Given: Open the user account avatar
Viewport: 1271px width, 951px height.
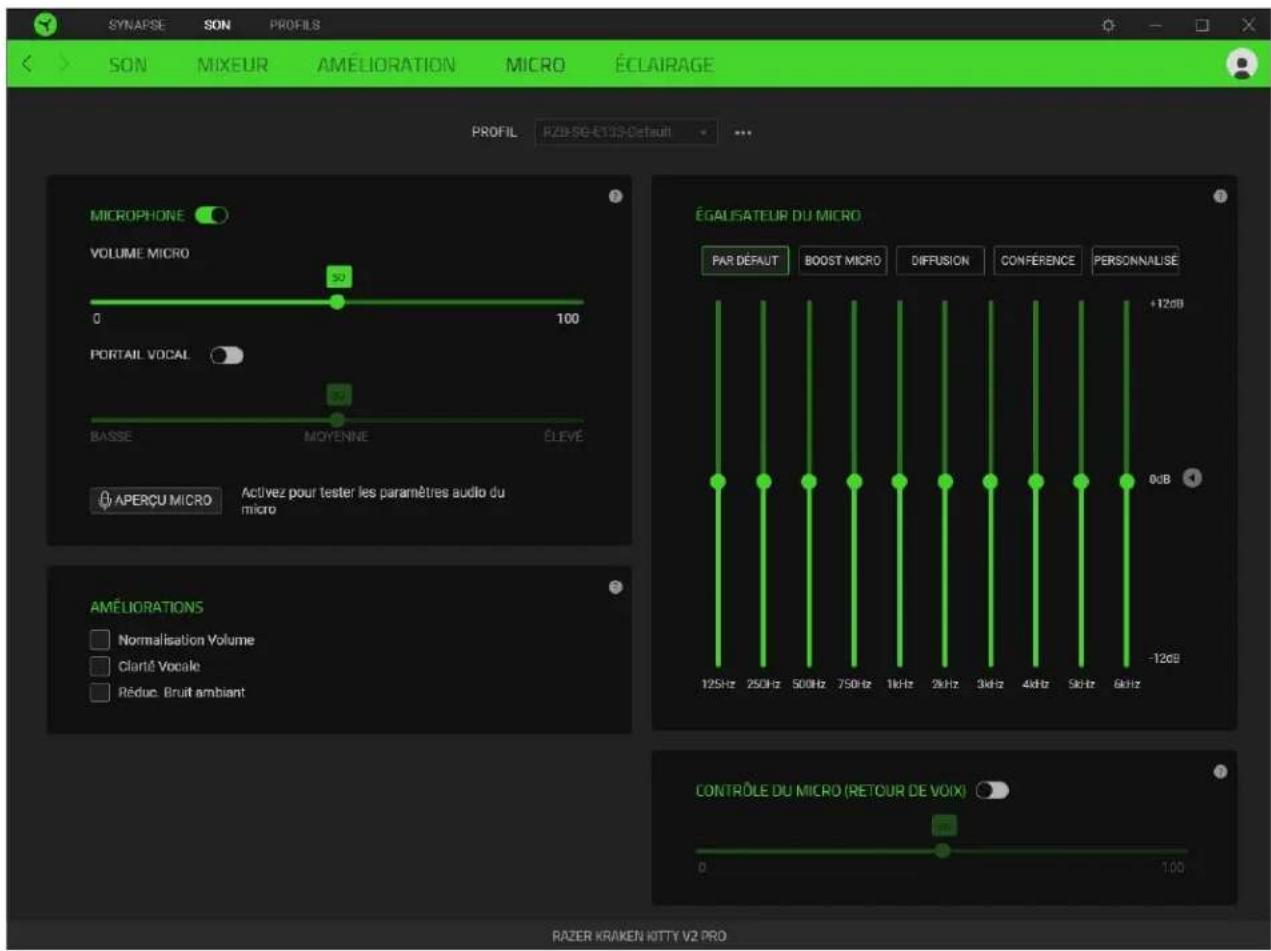Looking at the screenshot, I should [1242, 64].
